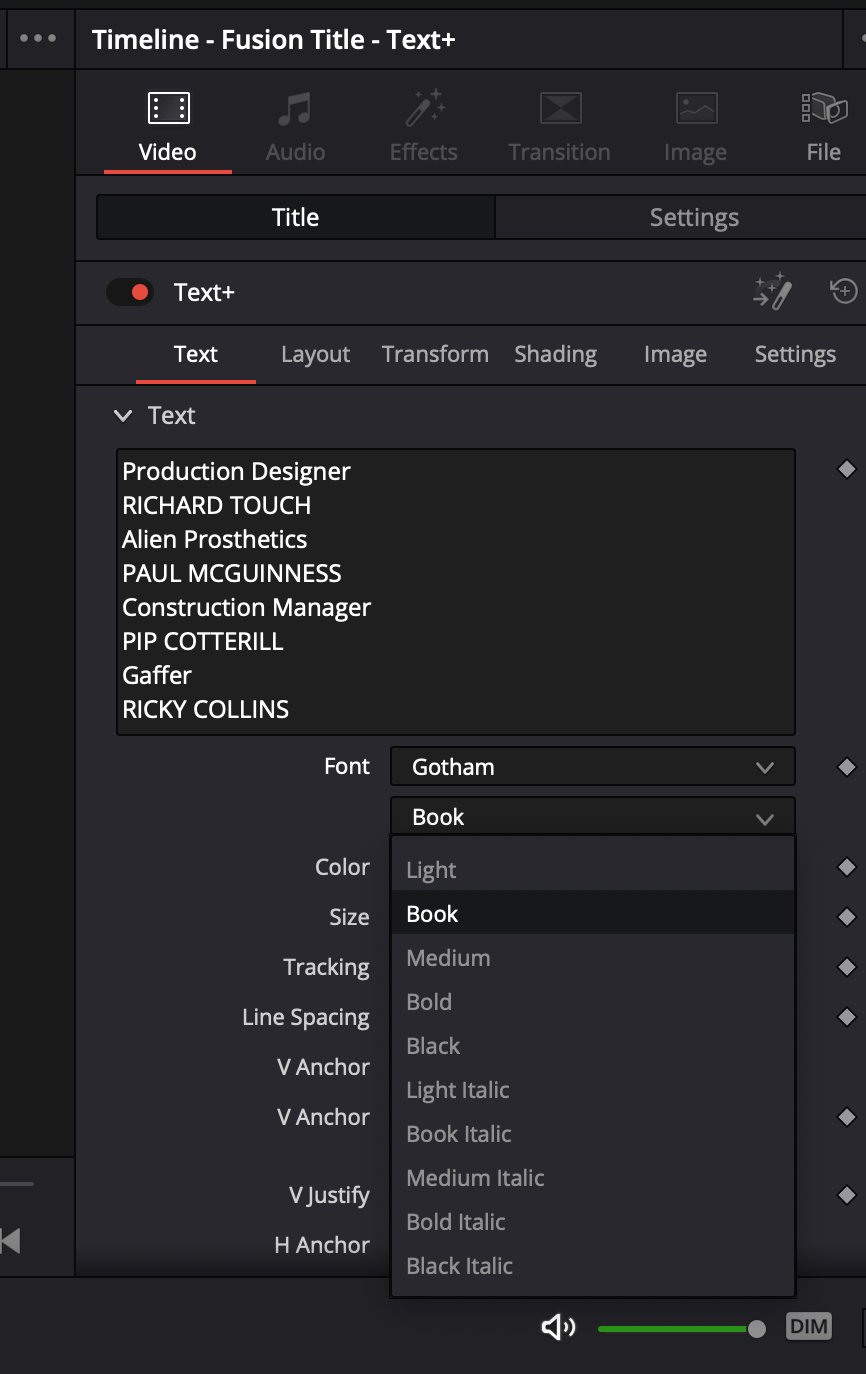
Task: Choose Book font style in the list
Action: pos(593,914)
